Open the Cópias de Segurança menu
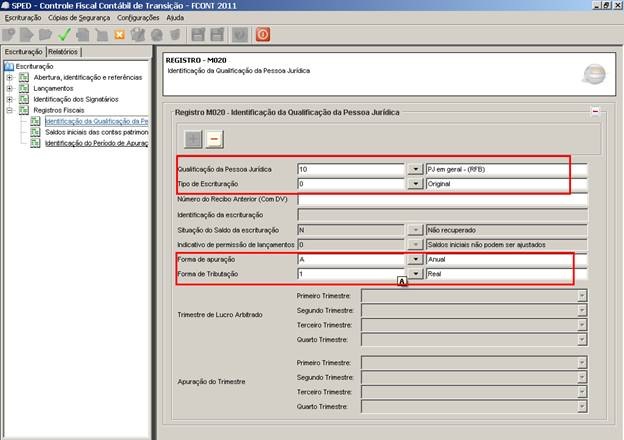 [79, 18]
